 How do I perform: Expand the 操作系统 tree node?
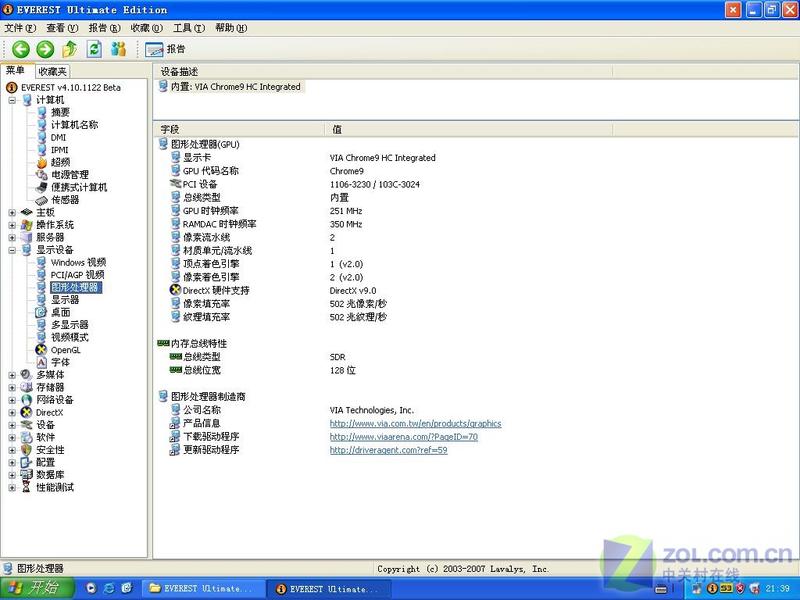click(x=12, y=225)
